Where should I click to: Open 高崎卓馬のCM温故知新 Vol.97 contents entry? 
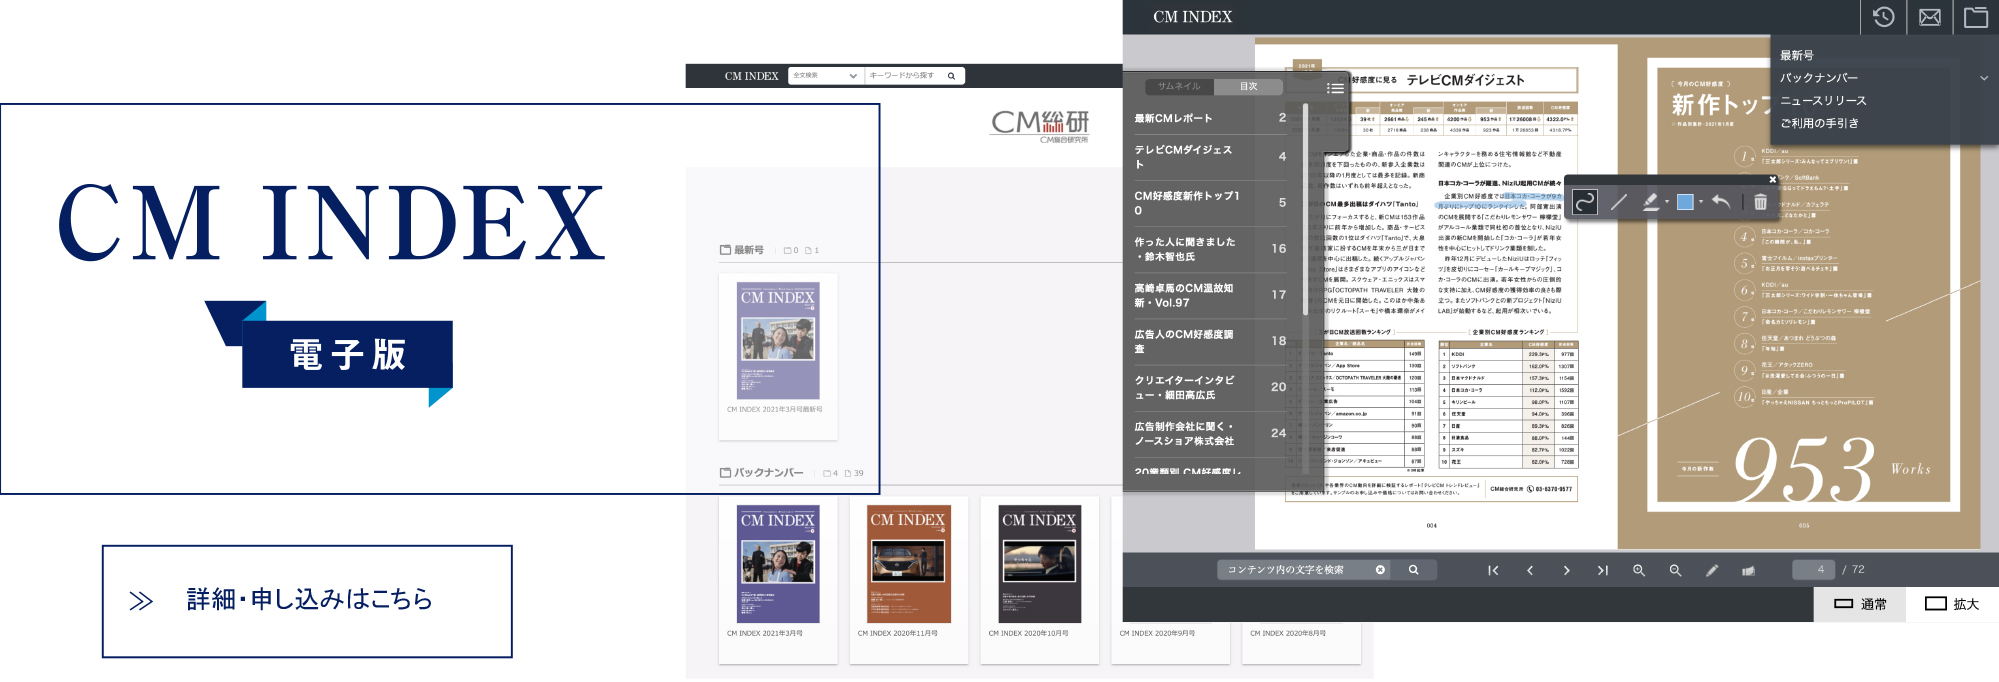coord(1210,295)
